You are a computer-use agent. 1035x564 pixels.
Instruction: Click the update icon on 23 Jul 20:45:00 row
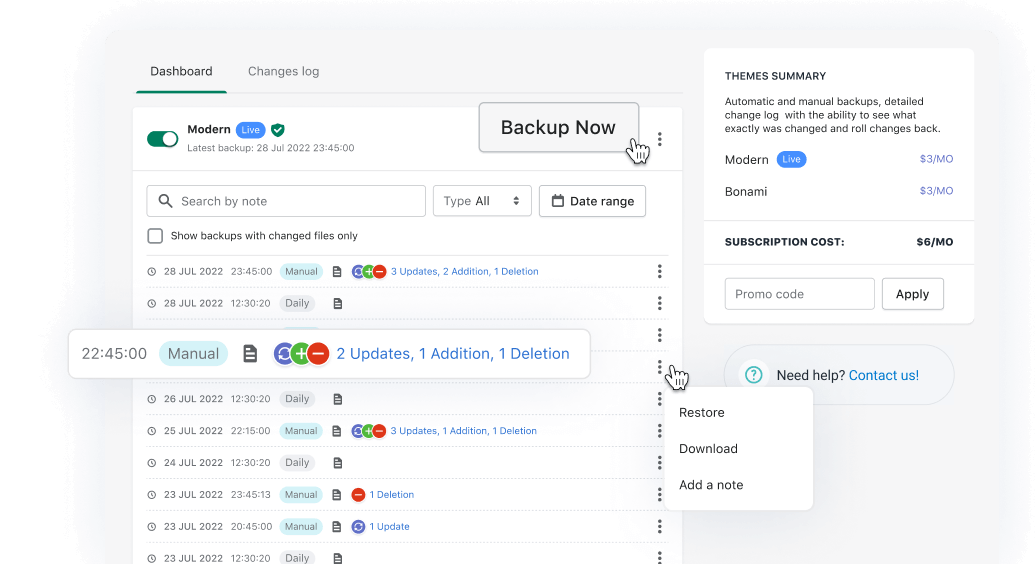pos(358,527)
